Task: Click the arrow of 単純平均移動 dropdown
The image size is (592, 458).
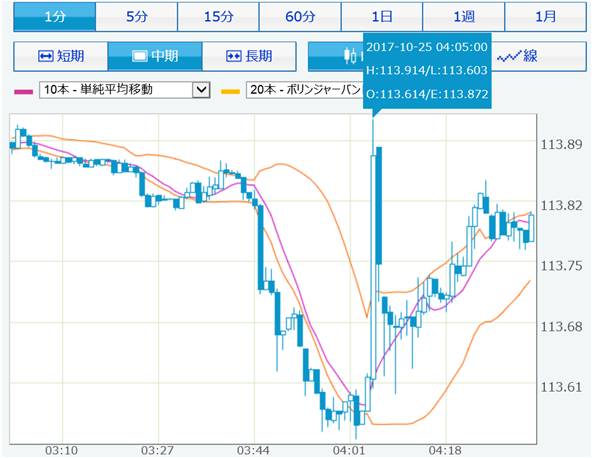Action: (201, 90)
